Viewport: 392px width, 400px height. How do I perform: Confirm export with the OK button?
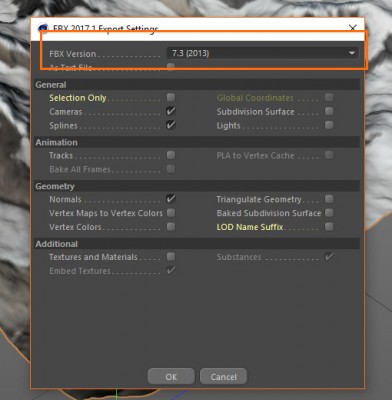point(171,377)
